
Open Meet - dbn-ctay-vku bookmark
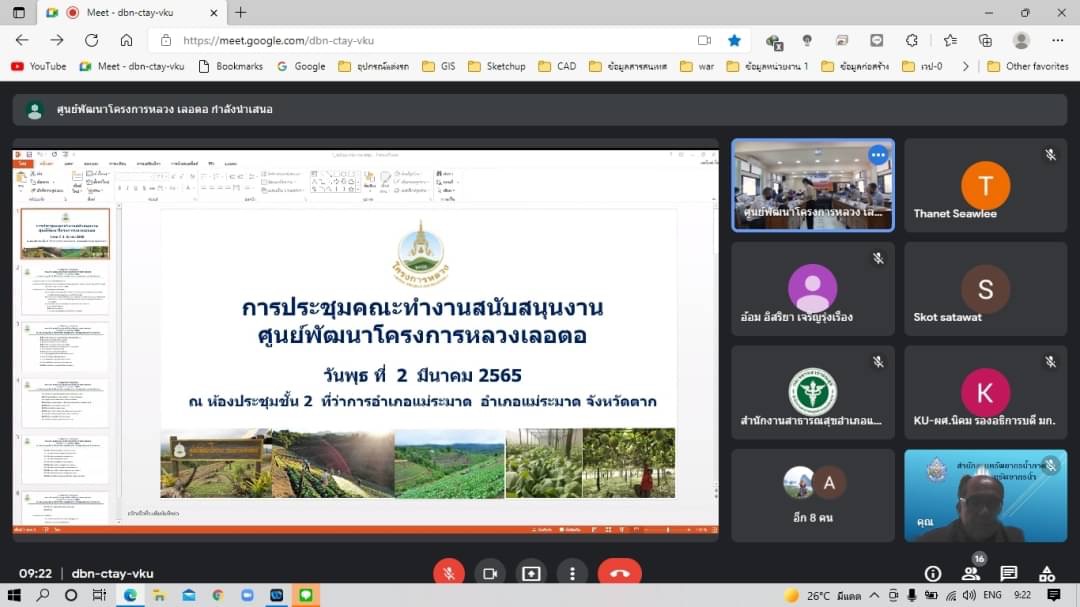132,66
